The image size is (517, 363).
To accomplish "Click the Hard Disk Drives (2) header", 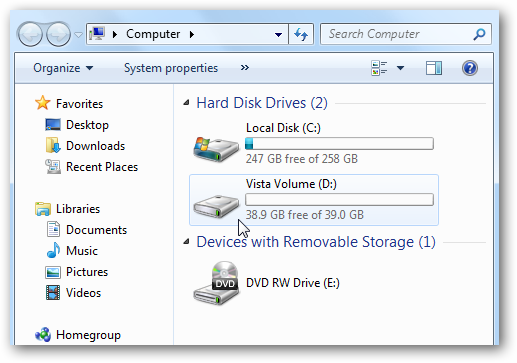I will click(262, 103).
